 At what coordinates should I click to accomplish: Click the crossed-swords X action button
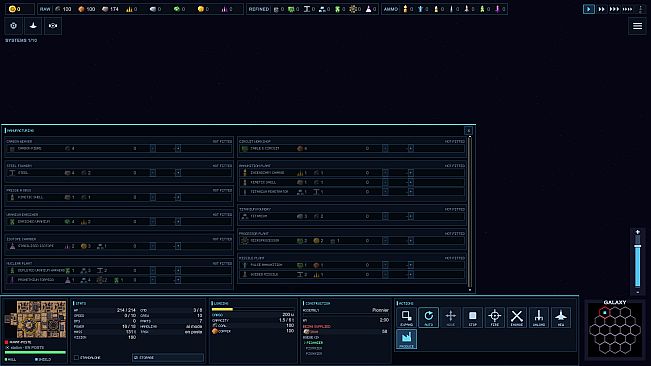(x=516, y=317)
